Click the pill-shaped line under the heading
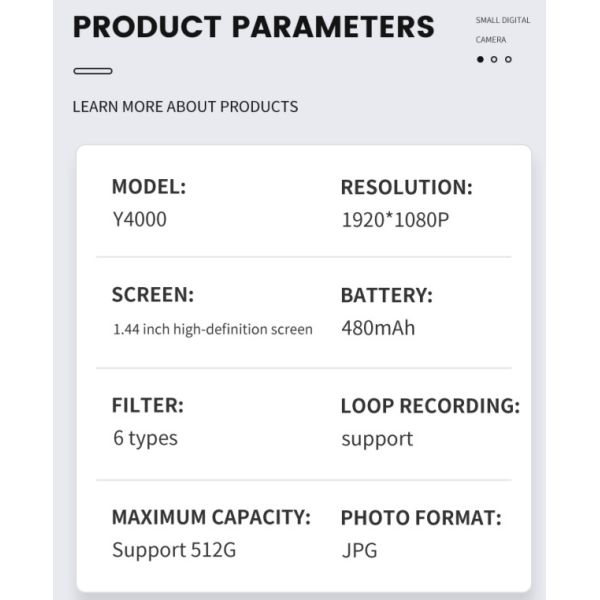Viewport: 600px width, 600px height. coord(93,71)
